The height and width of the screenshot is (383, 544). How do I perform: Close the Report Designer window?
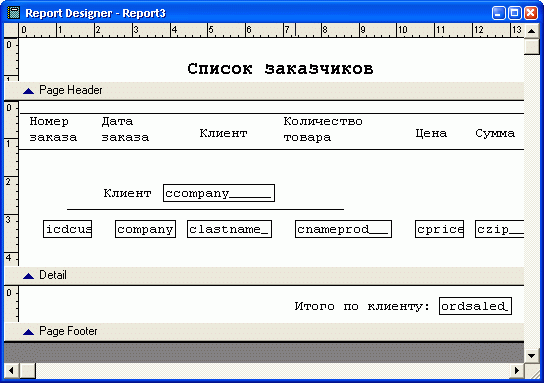(x=531, y=13)
